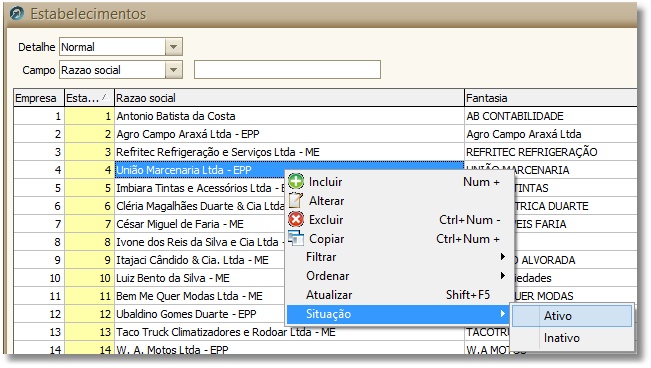Sort by the Razao social column header

289,98
